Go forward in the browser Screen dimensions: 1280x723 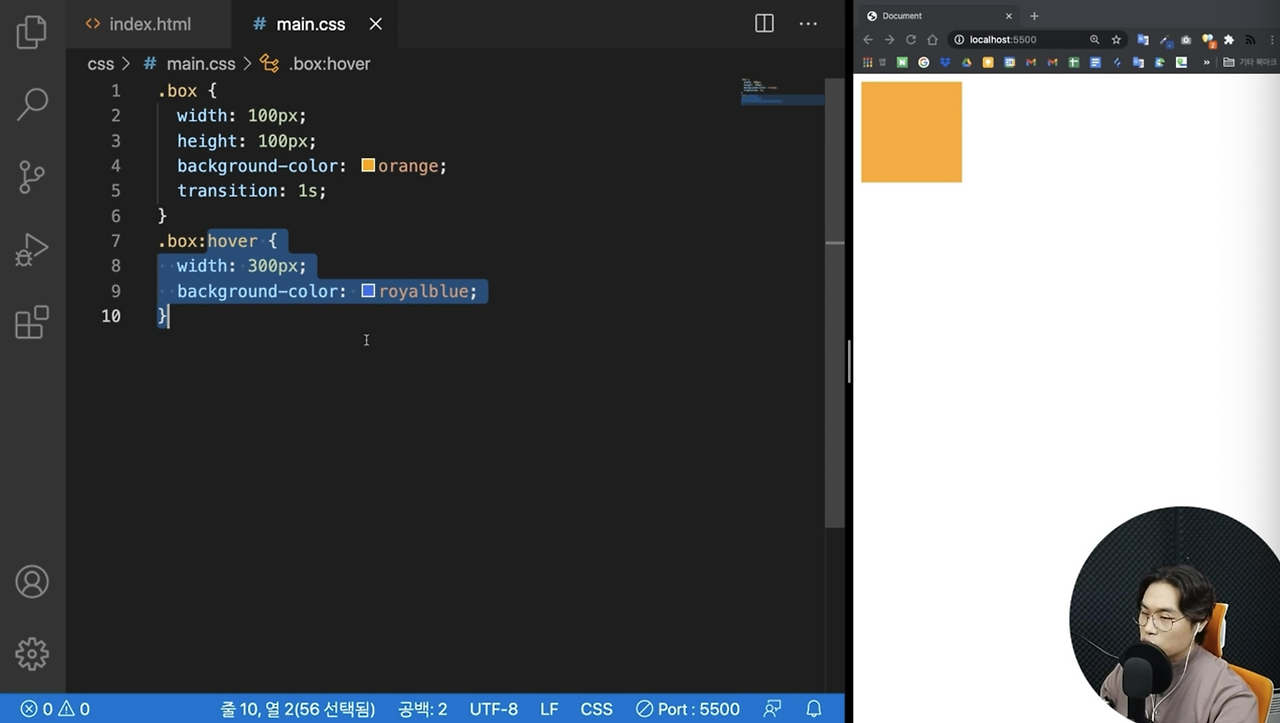[x=889, y=40]
